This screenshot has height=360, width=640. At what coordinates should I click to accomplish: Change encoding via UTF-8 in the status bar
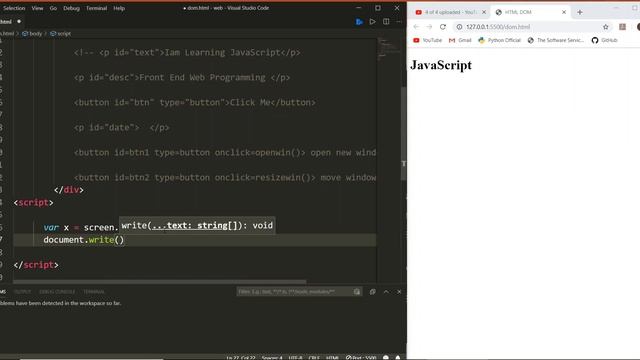296,358
